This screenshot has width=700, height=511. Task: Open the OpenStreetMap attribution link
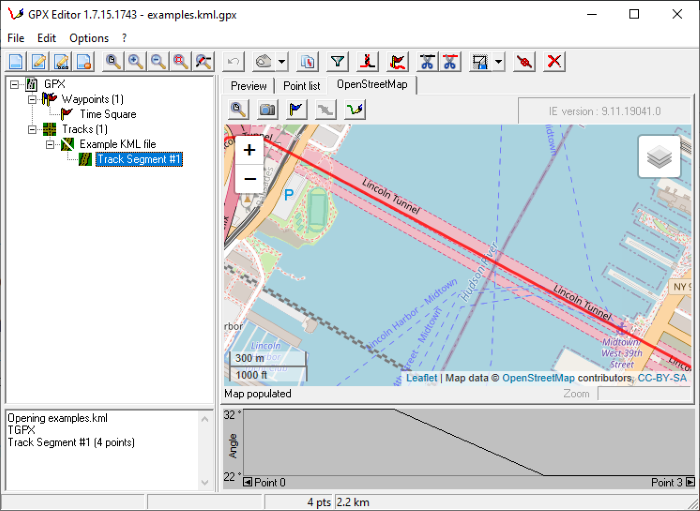537,378
